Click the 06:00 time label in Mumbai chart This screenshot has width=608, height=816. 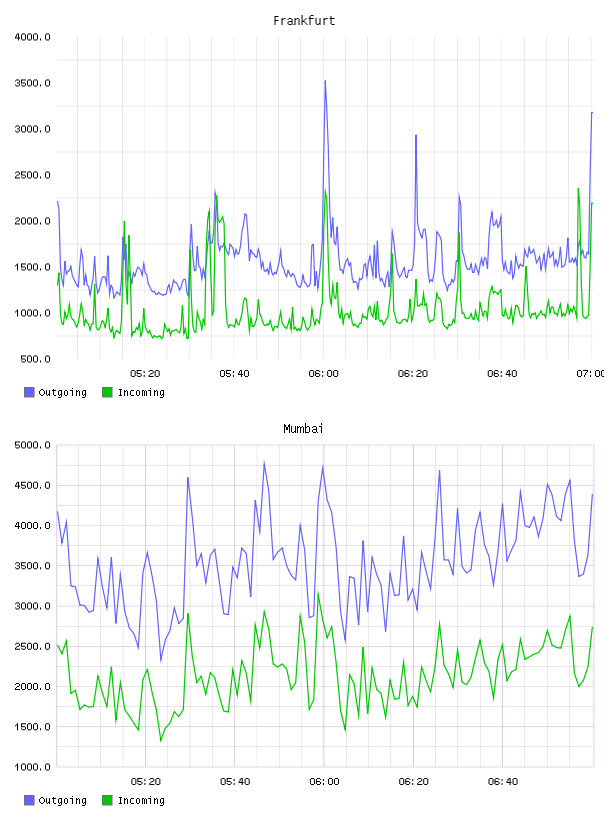pos(324,782)
